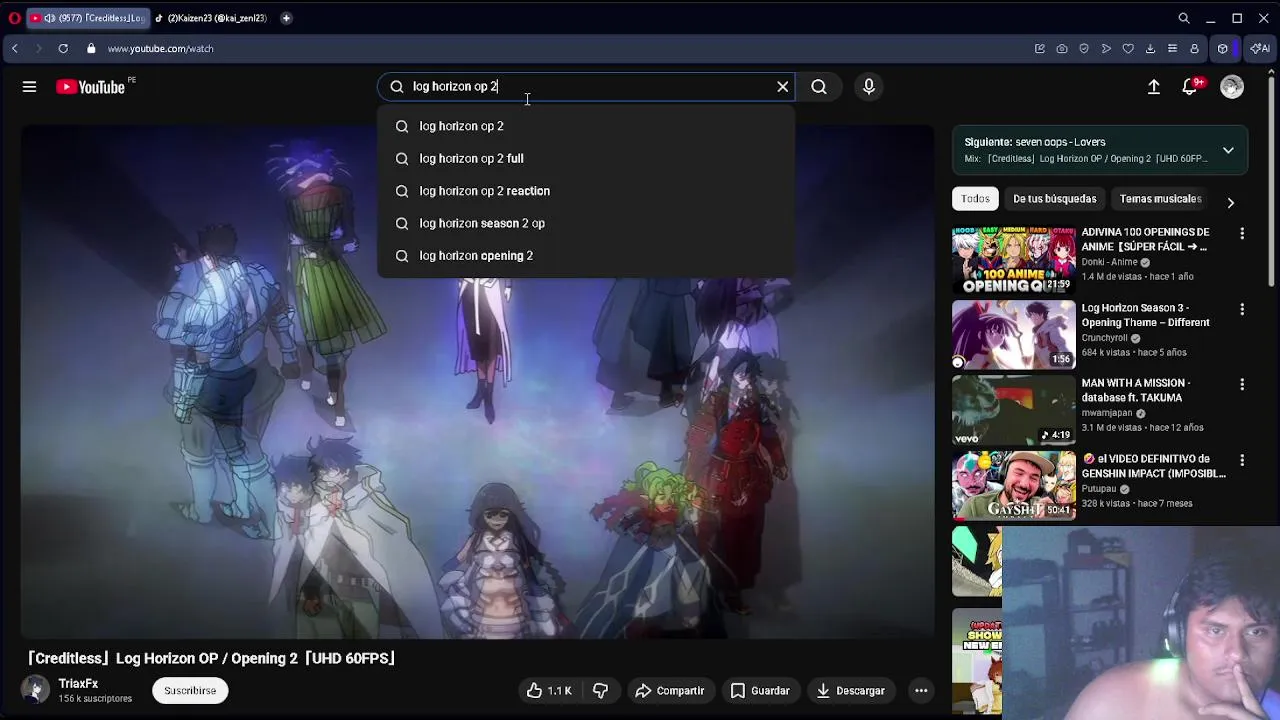Viewport: 1280px width, 720px height.
Task: Choose suggestion "log horizon op 2 reaction"
Action: click(586, 191)
